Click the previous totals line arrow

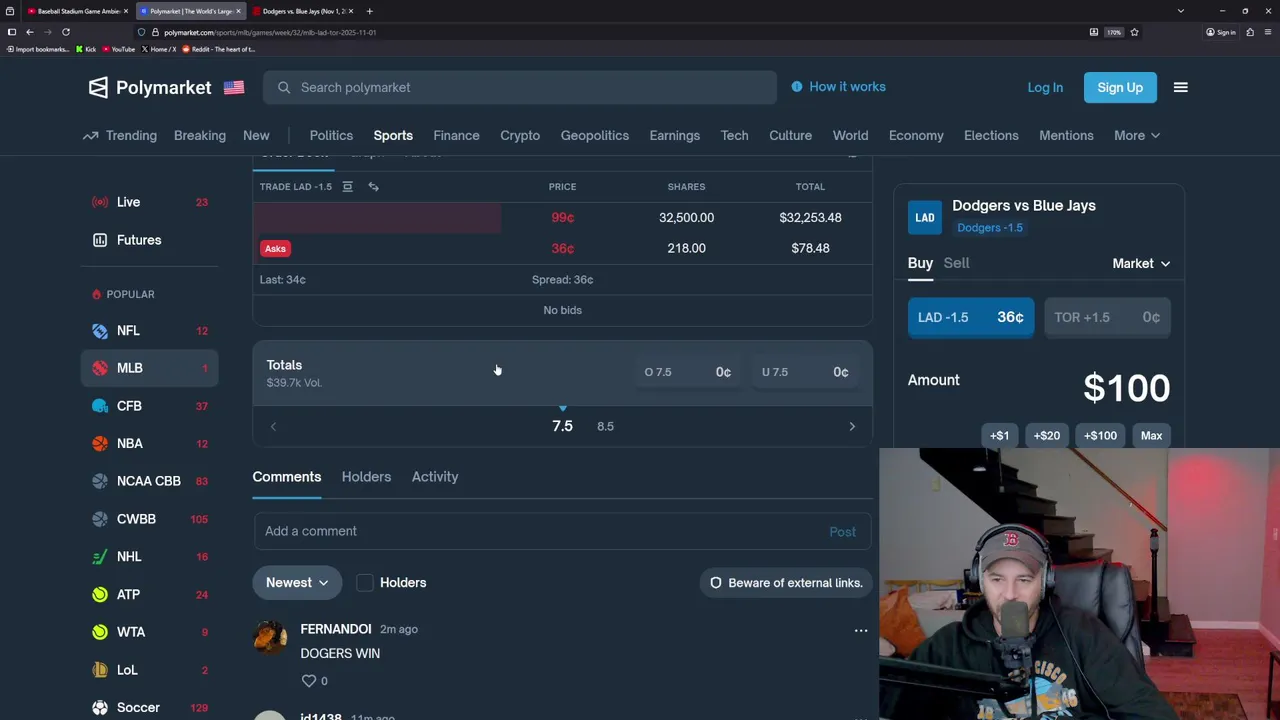click(x=273, y=426)
